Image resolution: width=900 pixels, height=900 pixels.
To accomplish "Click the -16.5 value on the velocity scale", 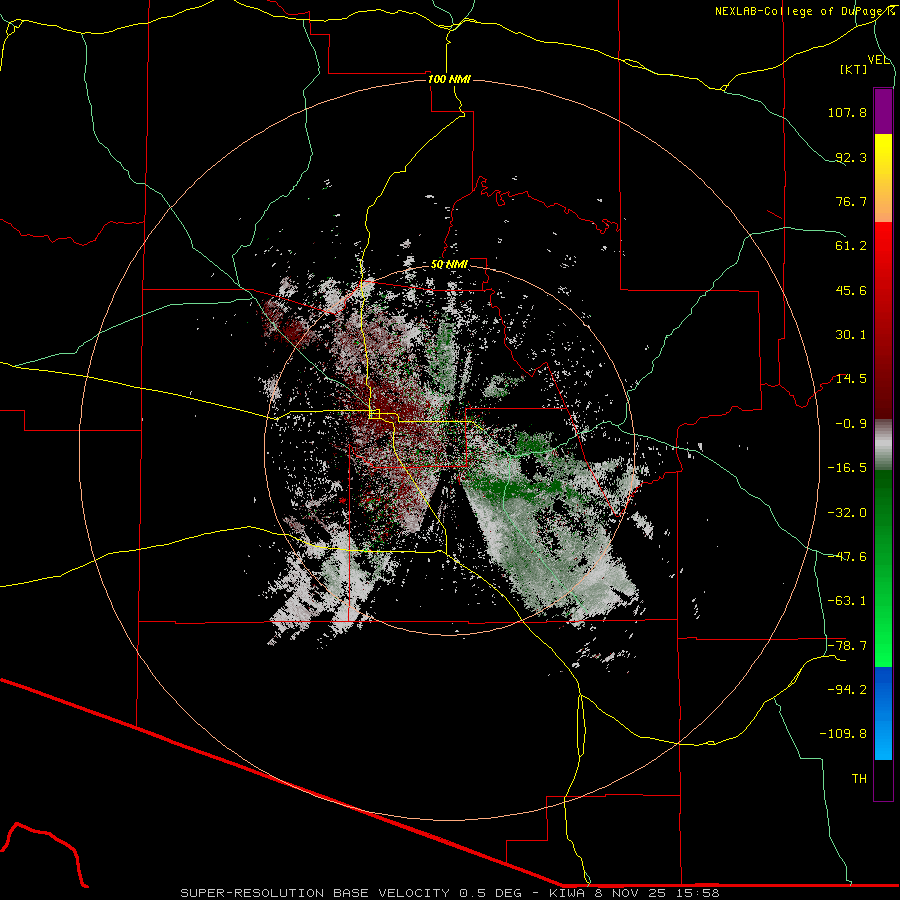I will [847, 468].
